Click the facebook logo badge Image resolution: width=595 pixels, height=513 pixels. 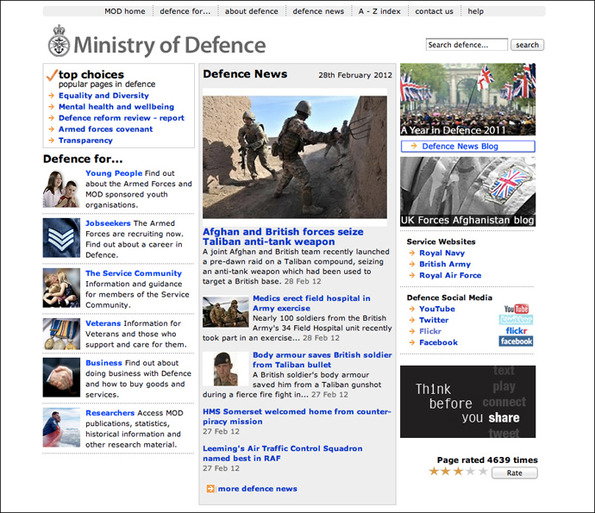(x=516, y=341)
